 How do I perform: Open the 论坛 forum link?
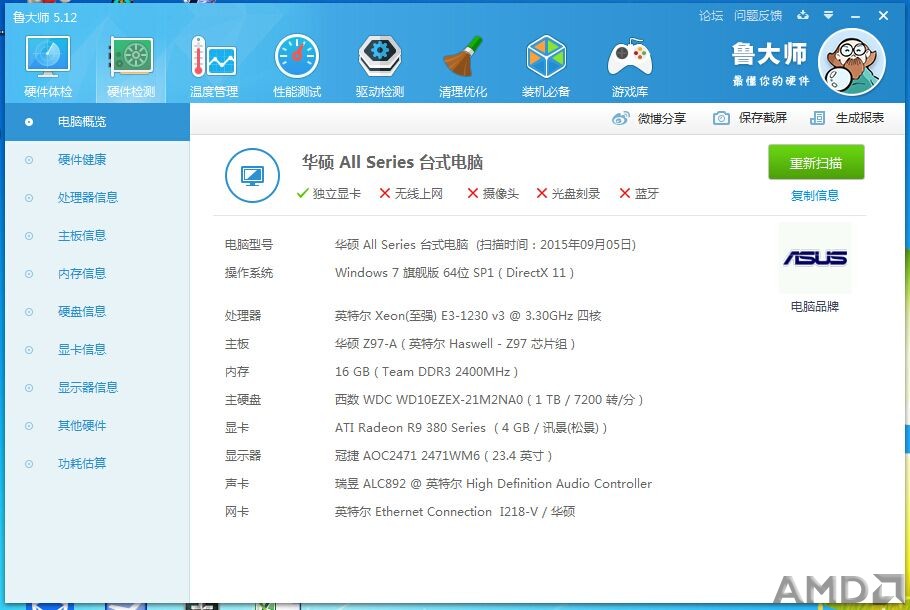(x=711, y=16)
